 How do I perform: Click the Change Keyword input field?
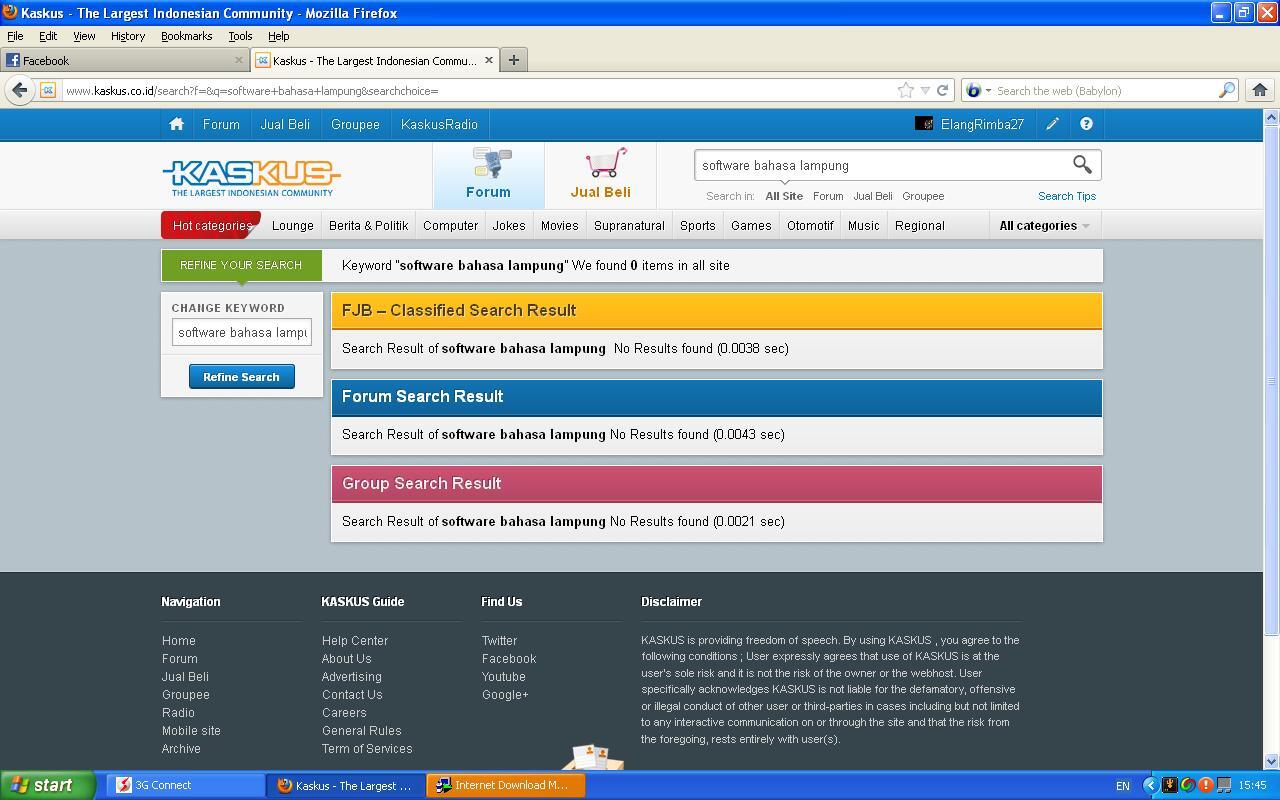(x=242, y=332)
